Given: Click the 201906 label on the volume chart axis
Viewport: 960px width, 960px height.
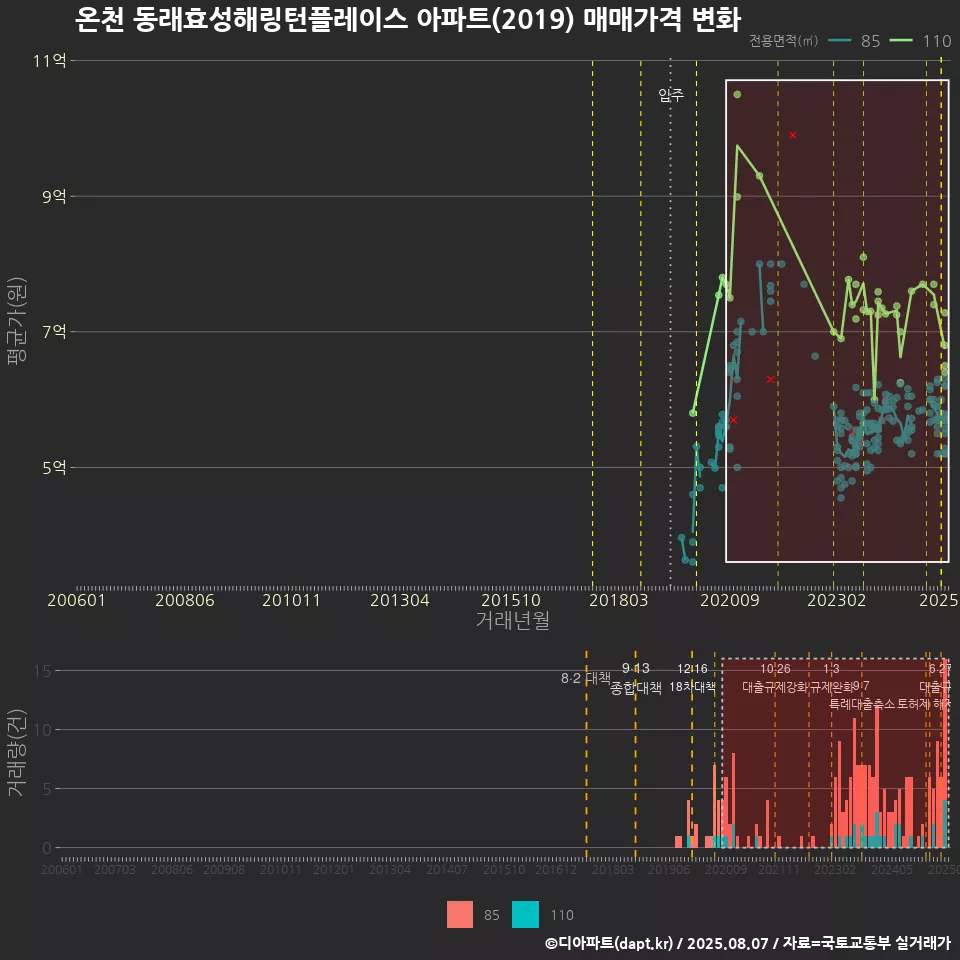Looking at the screenshot, I should point(669,869).
